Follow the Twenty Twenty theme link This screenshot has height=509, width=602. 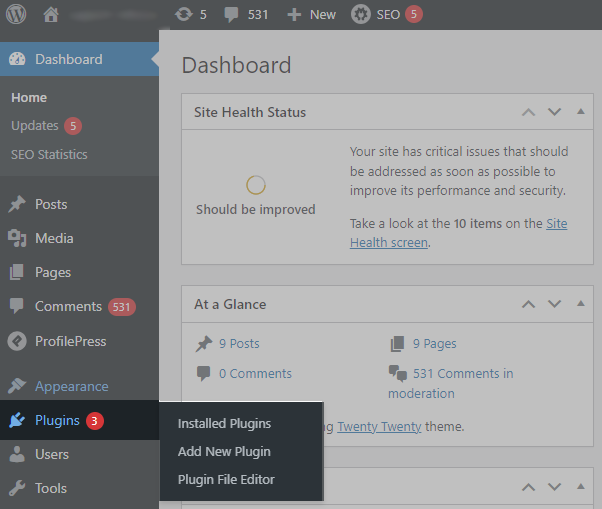[x=379, y=426]
